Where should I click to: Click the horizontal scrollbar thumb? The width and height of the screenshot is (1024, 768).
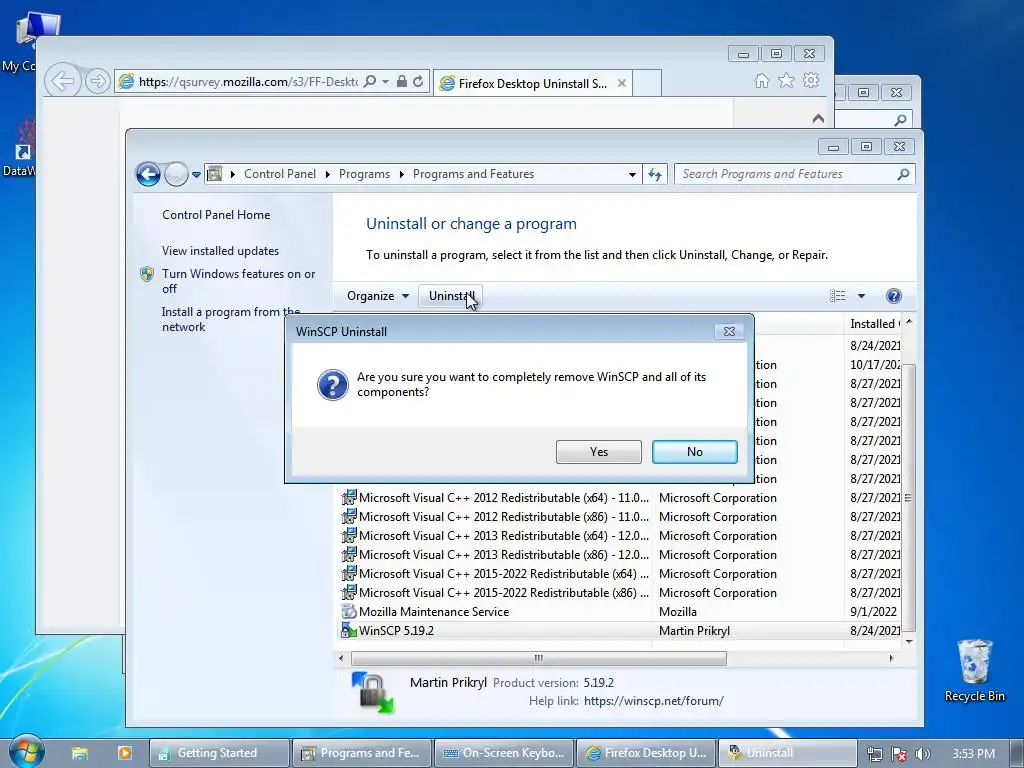pos(538,658)
